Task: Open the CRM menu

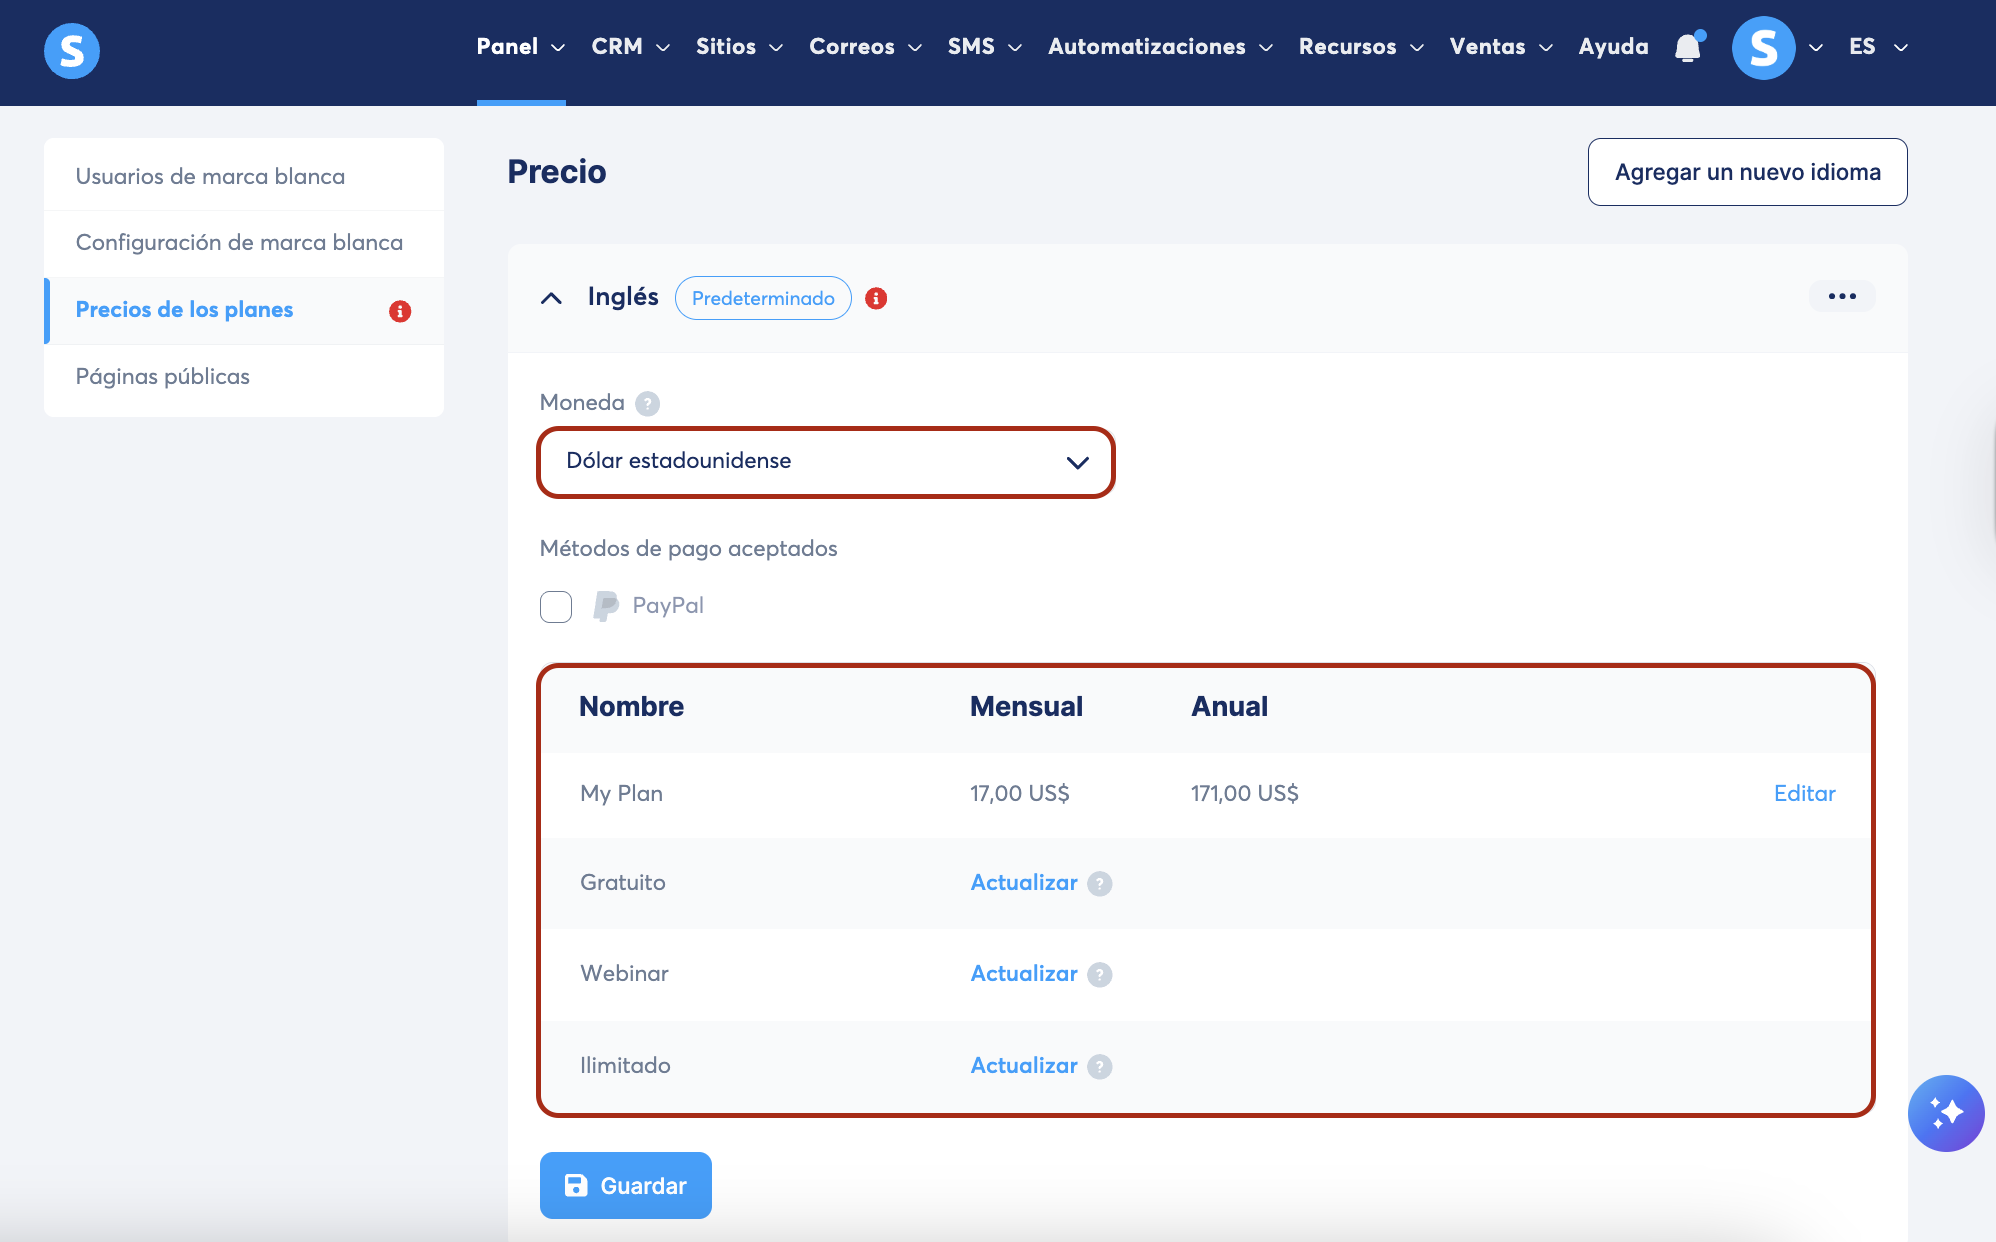Action: pos(629,47)
